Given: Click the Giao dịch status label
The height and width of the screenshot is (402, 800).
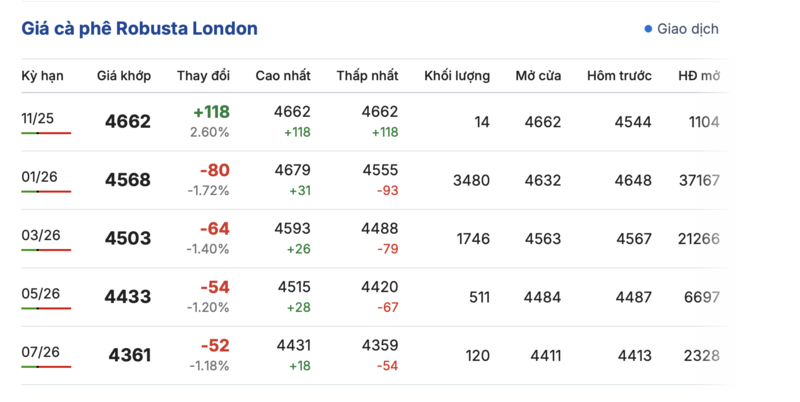Looking at the screenshot, I should pos(688,29).
